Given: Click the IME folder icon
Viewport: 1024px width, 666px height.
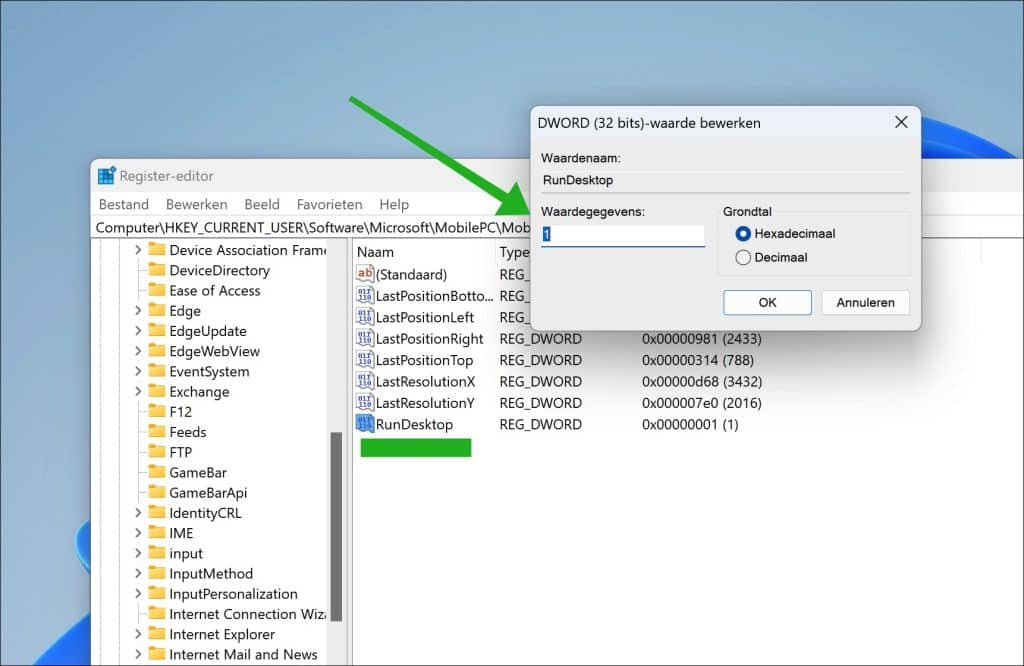Looking at the screenshot, I should coord(157,533).
